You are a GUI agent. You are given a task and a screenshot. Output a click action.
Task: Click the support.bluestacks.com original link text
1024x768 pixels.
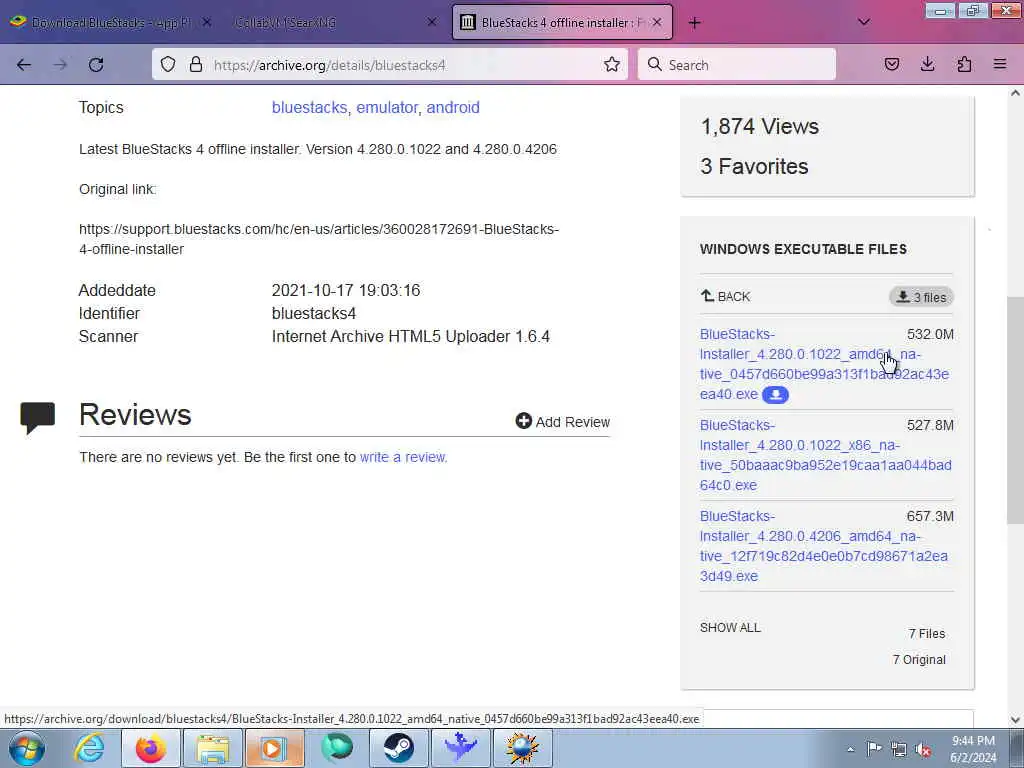click(x=319, y=239)
